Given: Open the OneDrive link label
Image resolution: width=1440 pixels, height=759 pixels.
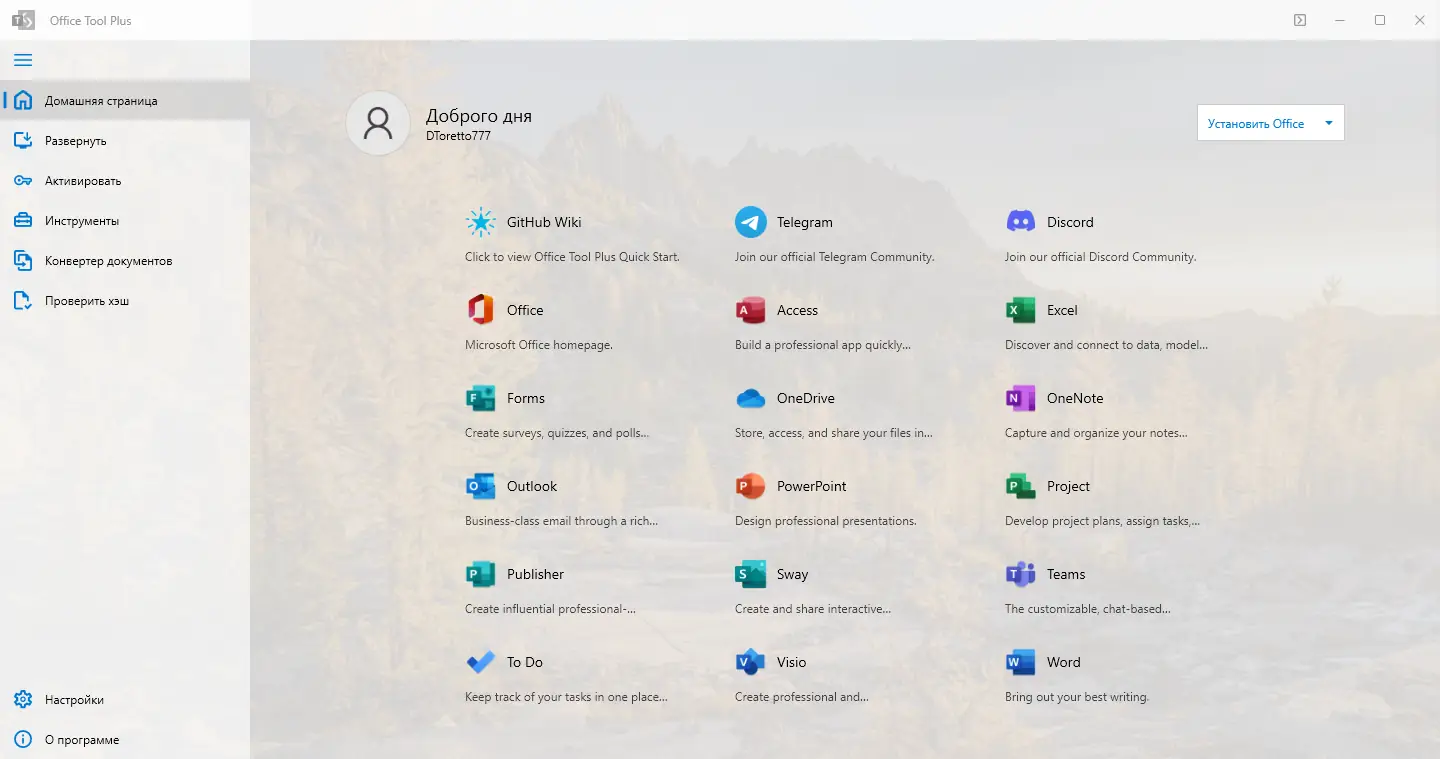Looking at the screenshot, I should 806,398.
